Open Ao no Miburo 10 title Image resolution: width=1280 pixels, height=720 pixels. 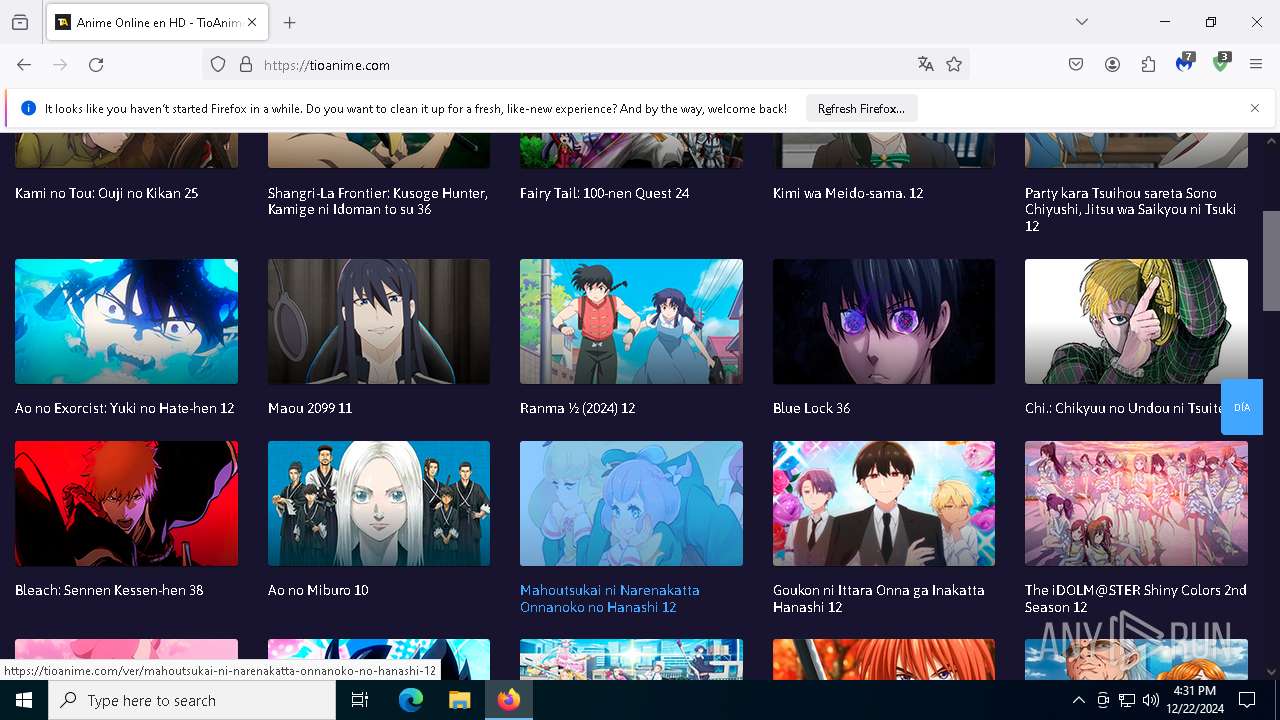point(318,590)
